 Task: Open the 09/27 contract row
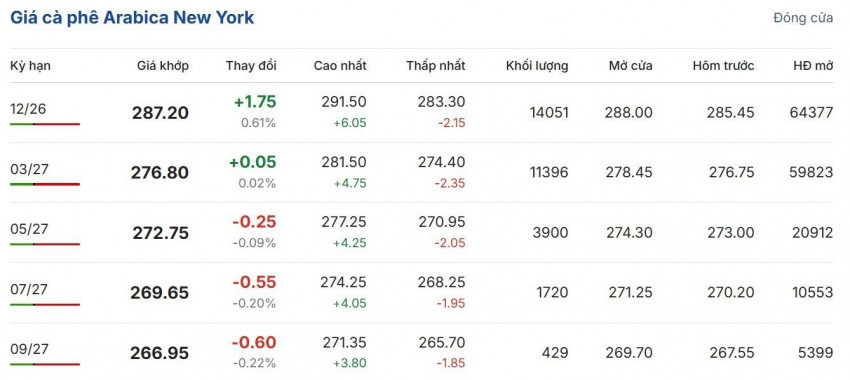click(422, 352)
